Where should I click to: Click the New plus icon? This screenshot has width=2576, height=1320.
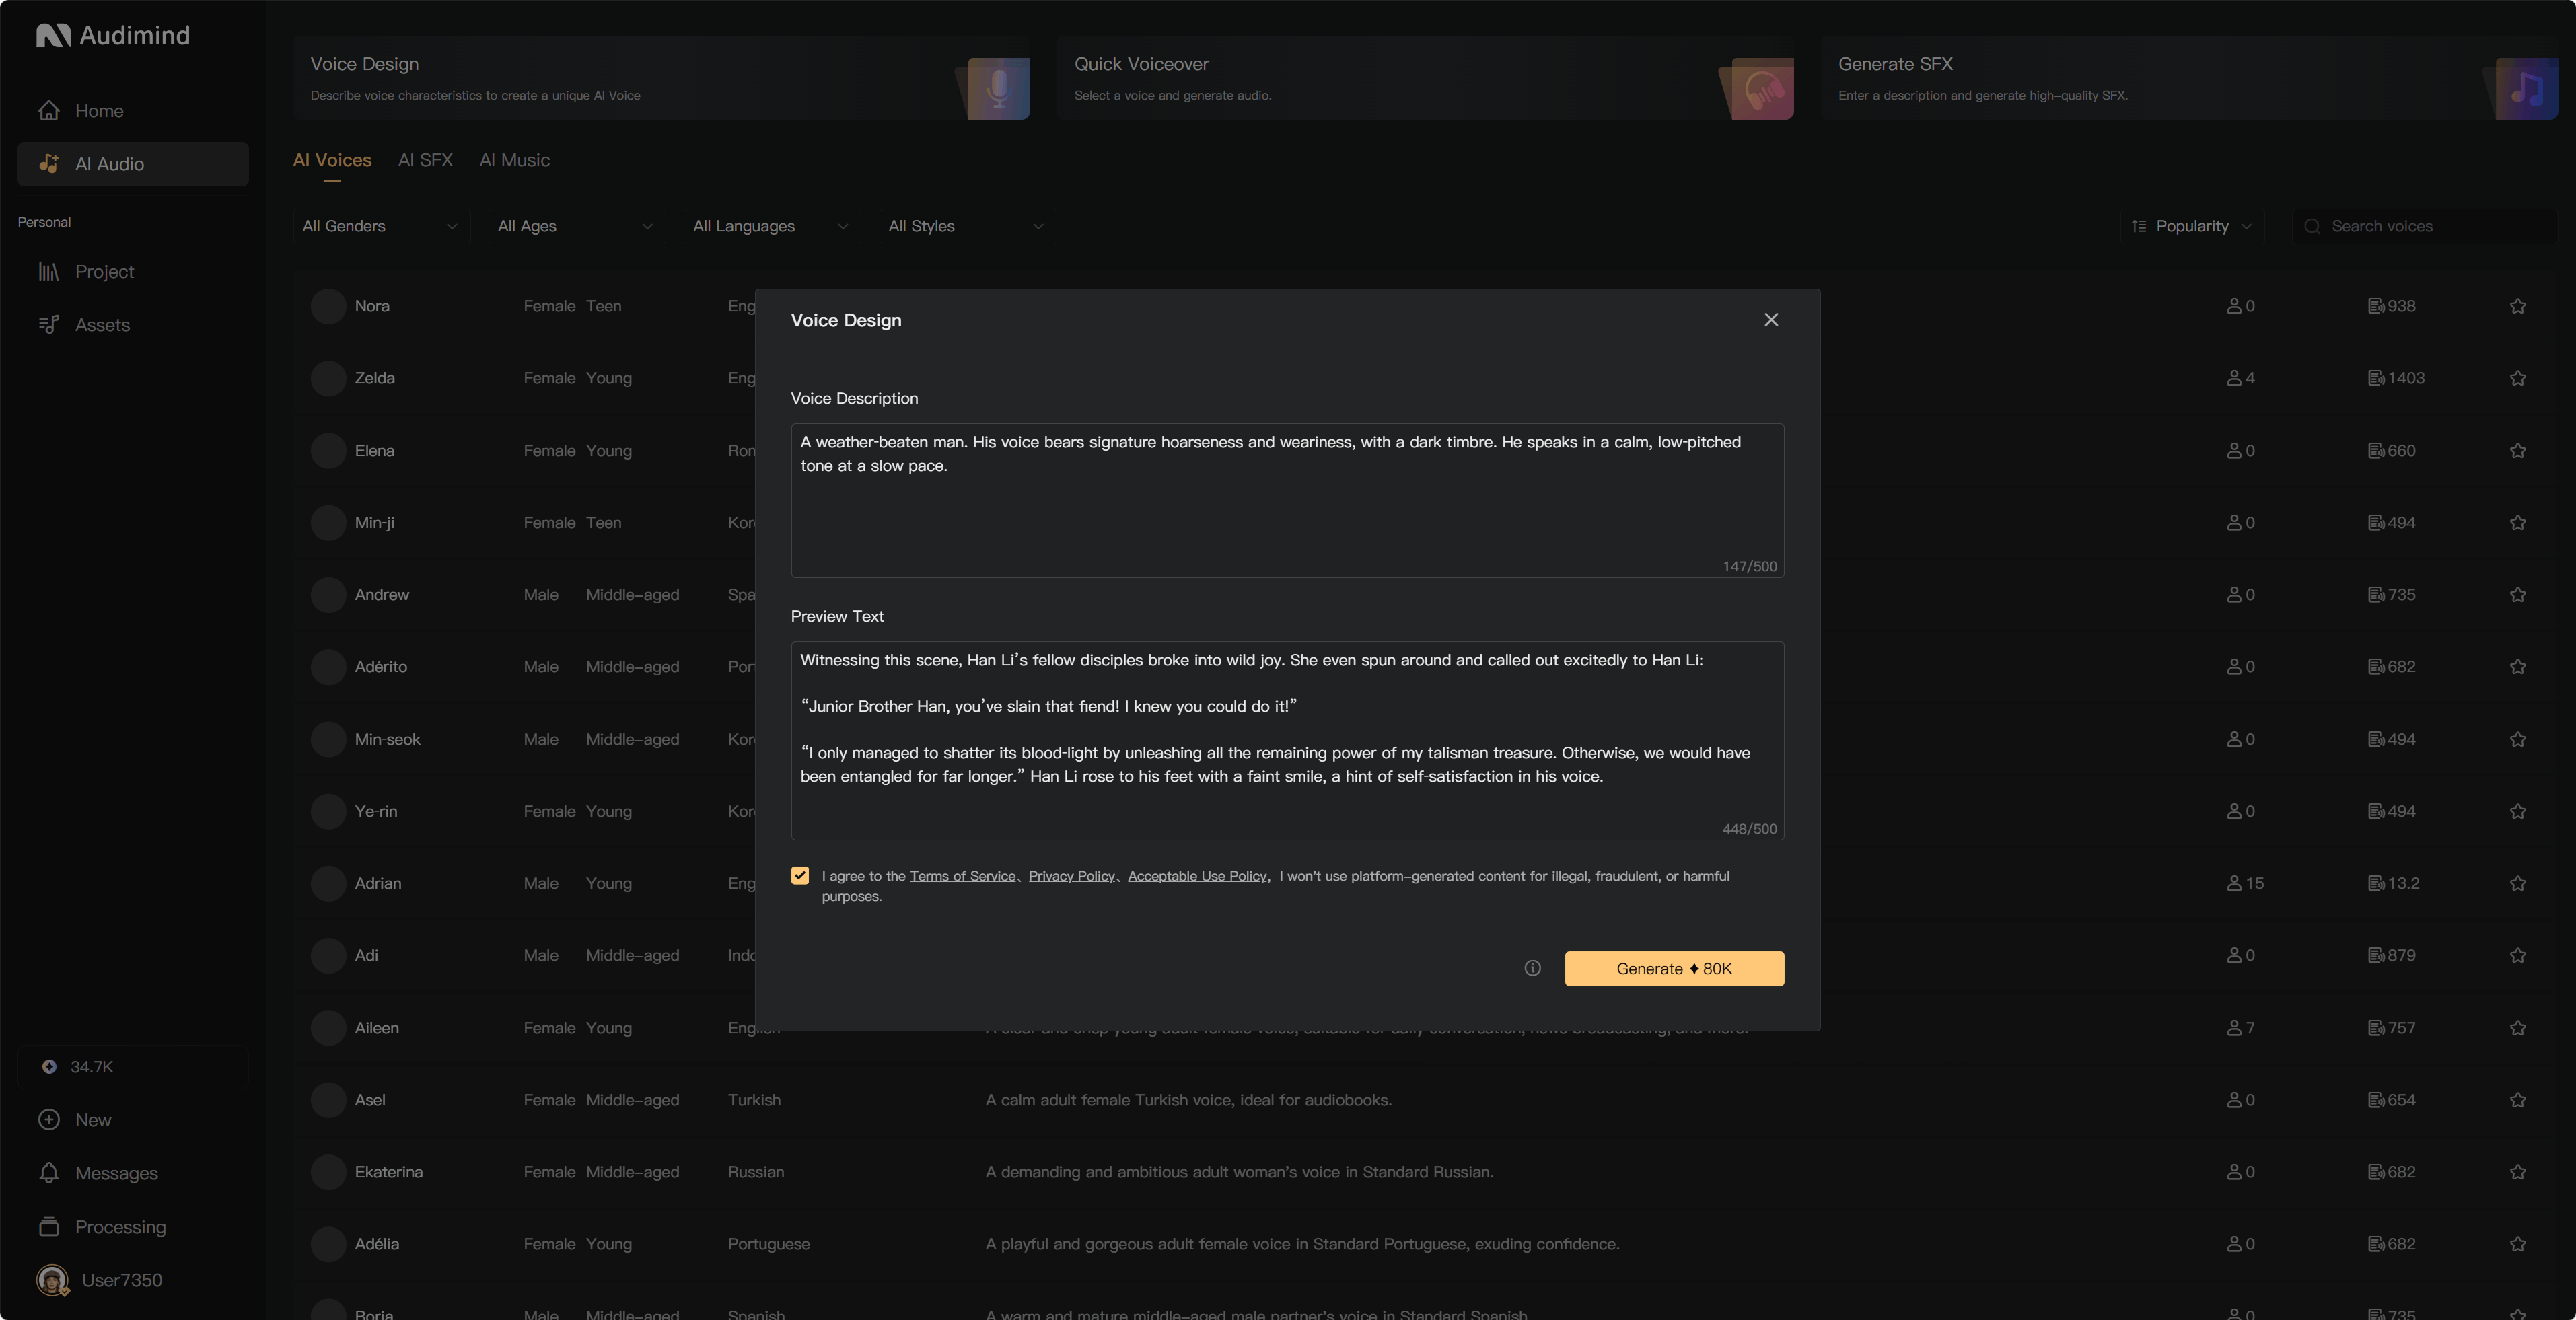[x=49, y=1120]
